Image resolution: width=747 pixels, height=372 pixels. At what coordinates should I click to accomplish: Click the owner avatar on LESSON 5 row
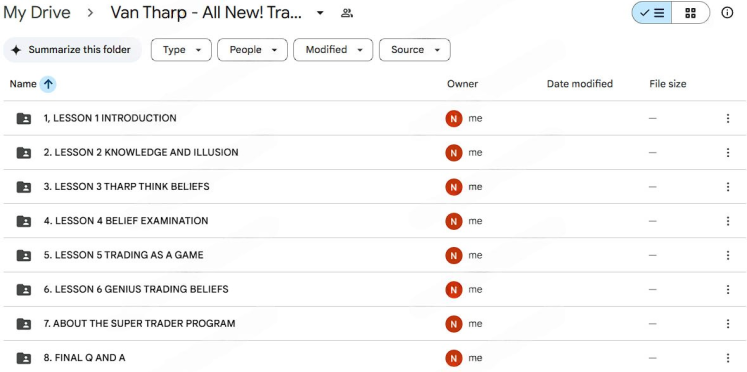point(454,255)
